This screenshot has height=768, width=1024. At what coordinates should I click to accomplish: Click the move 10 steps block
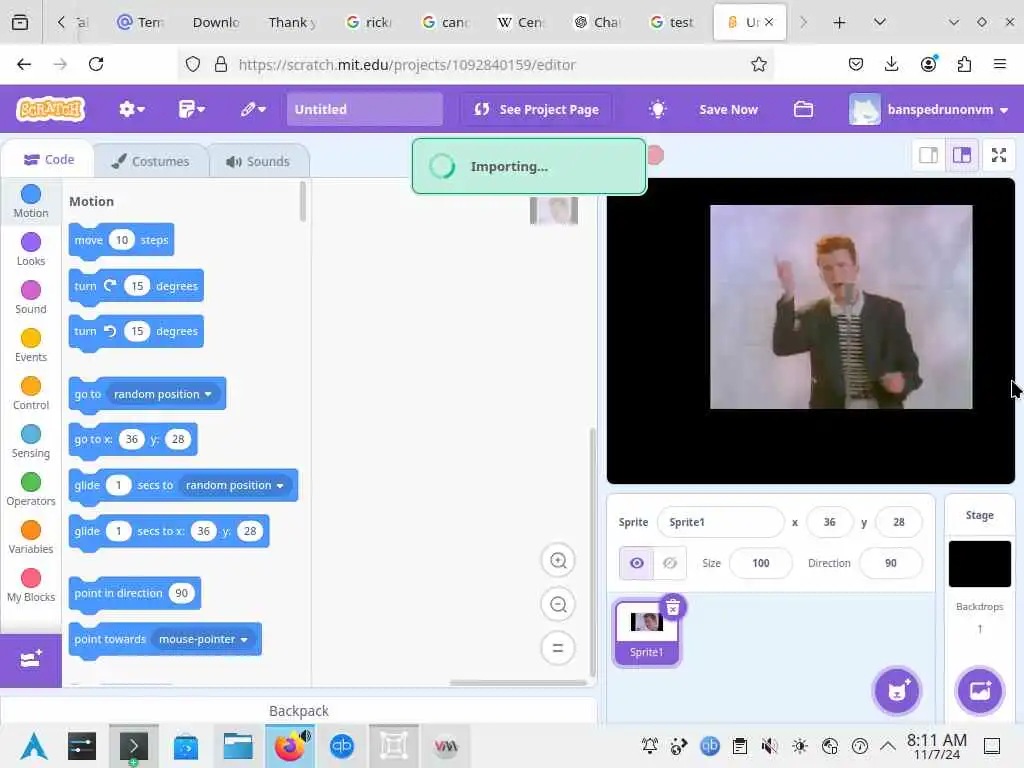pos(121,240)
